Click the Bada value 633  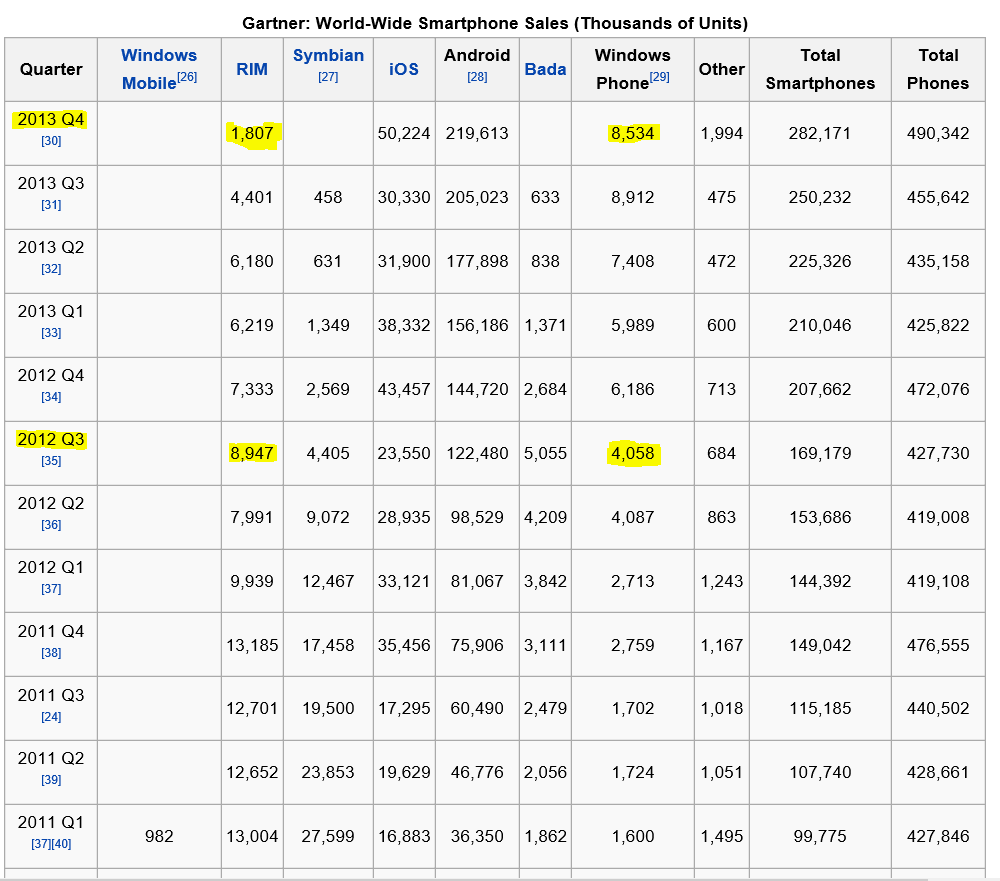coord(545,198)
